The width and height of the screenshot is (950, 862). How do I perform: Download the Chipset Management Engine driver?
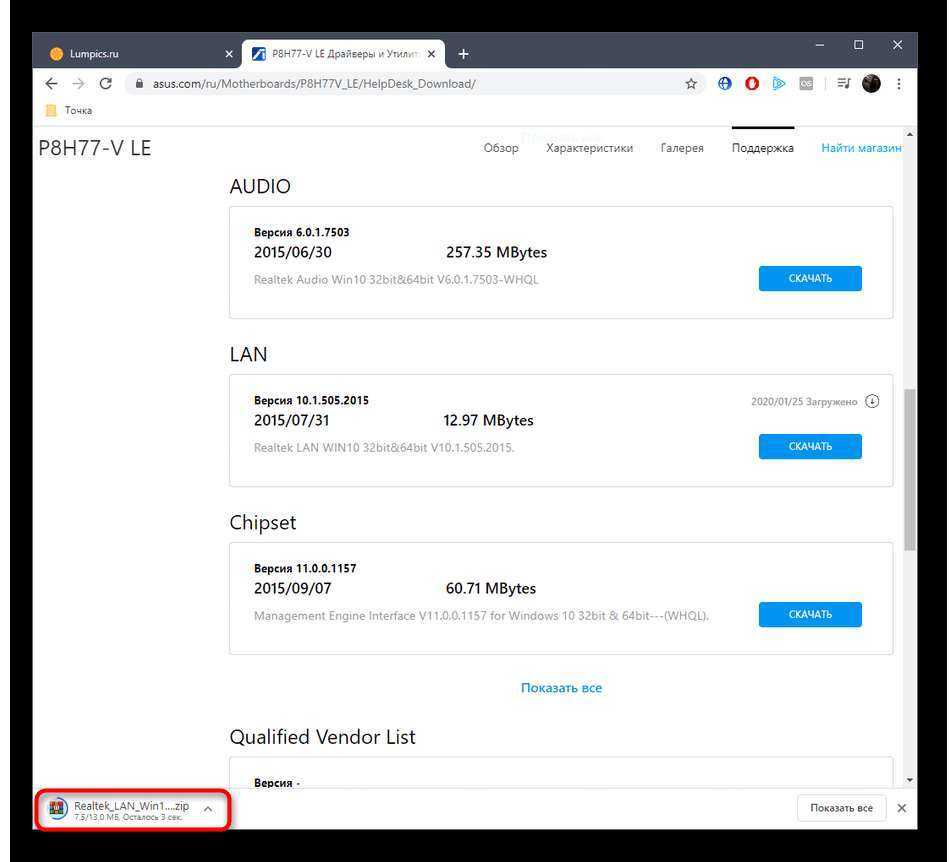coord(809,614)
